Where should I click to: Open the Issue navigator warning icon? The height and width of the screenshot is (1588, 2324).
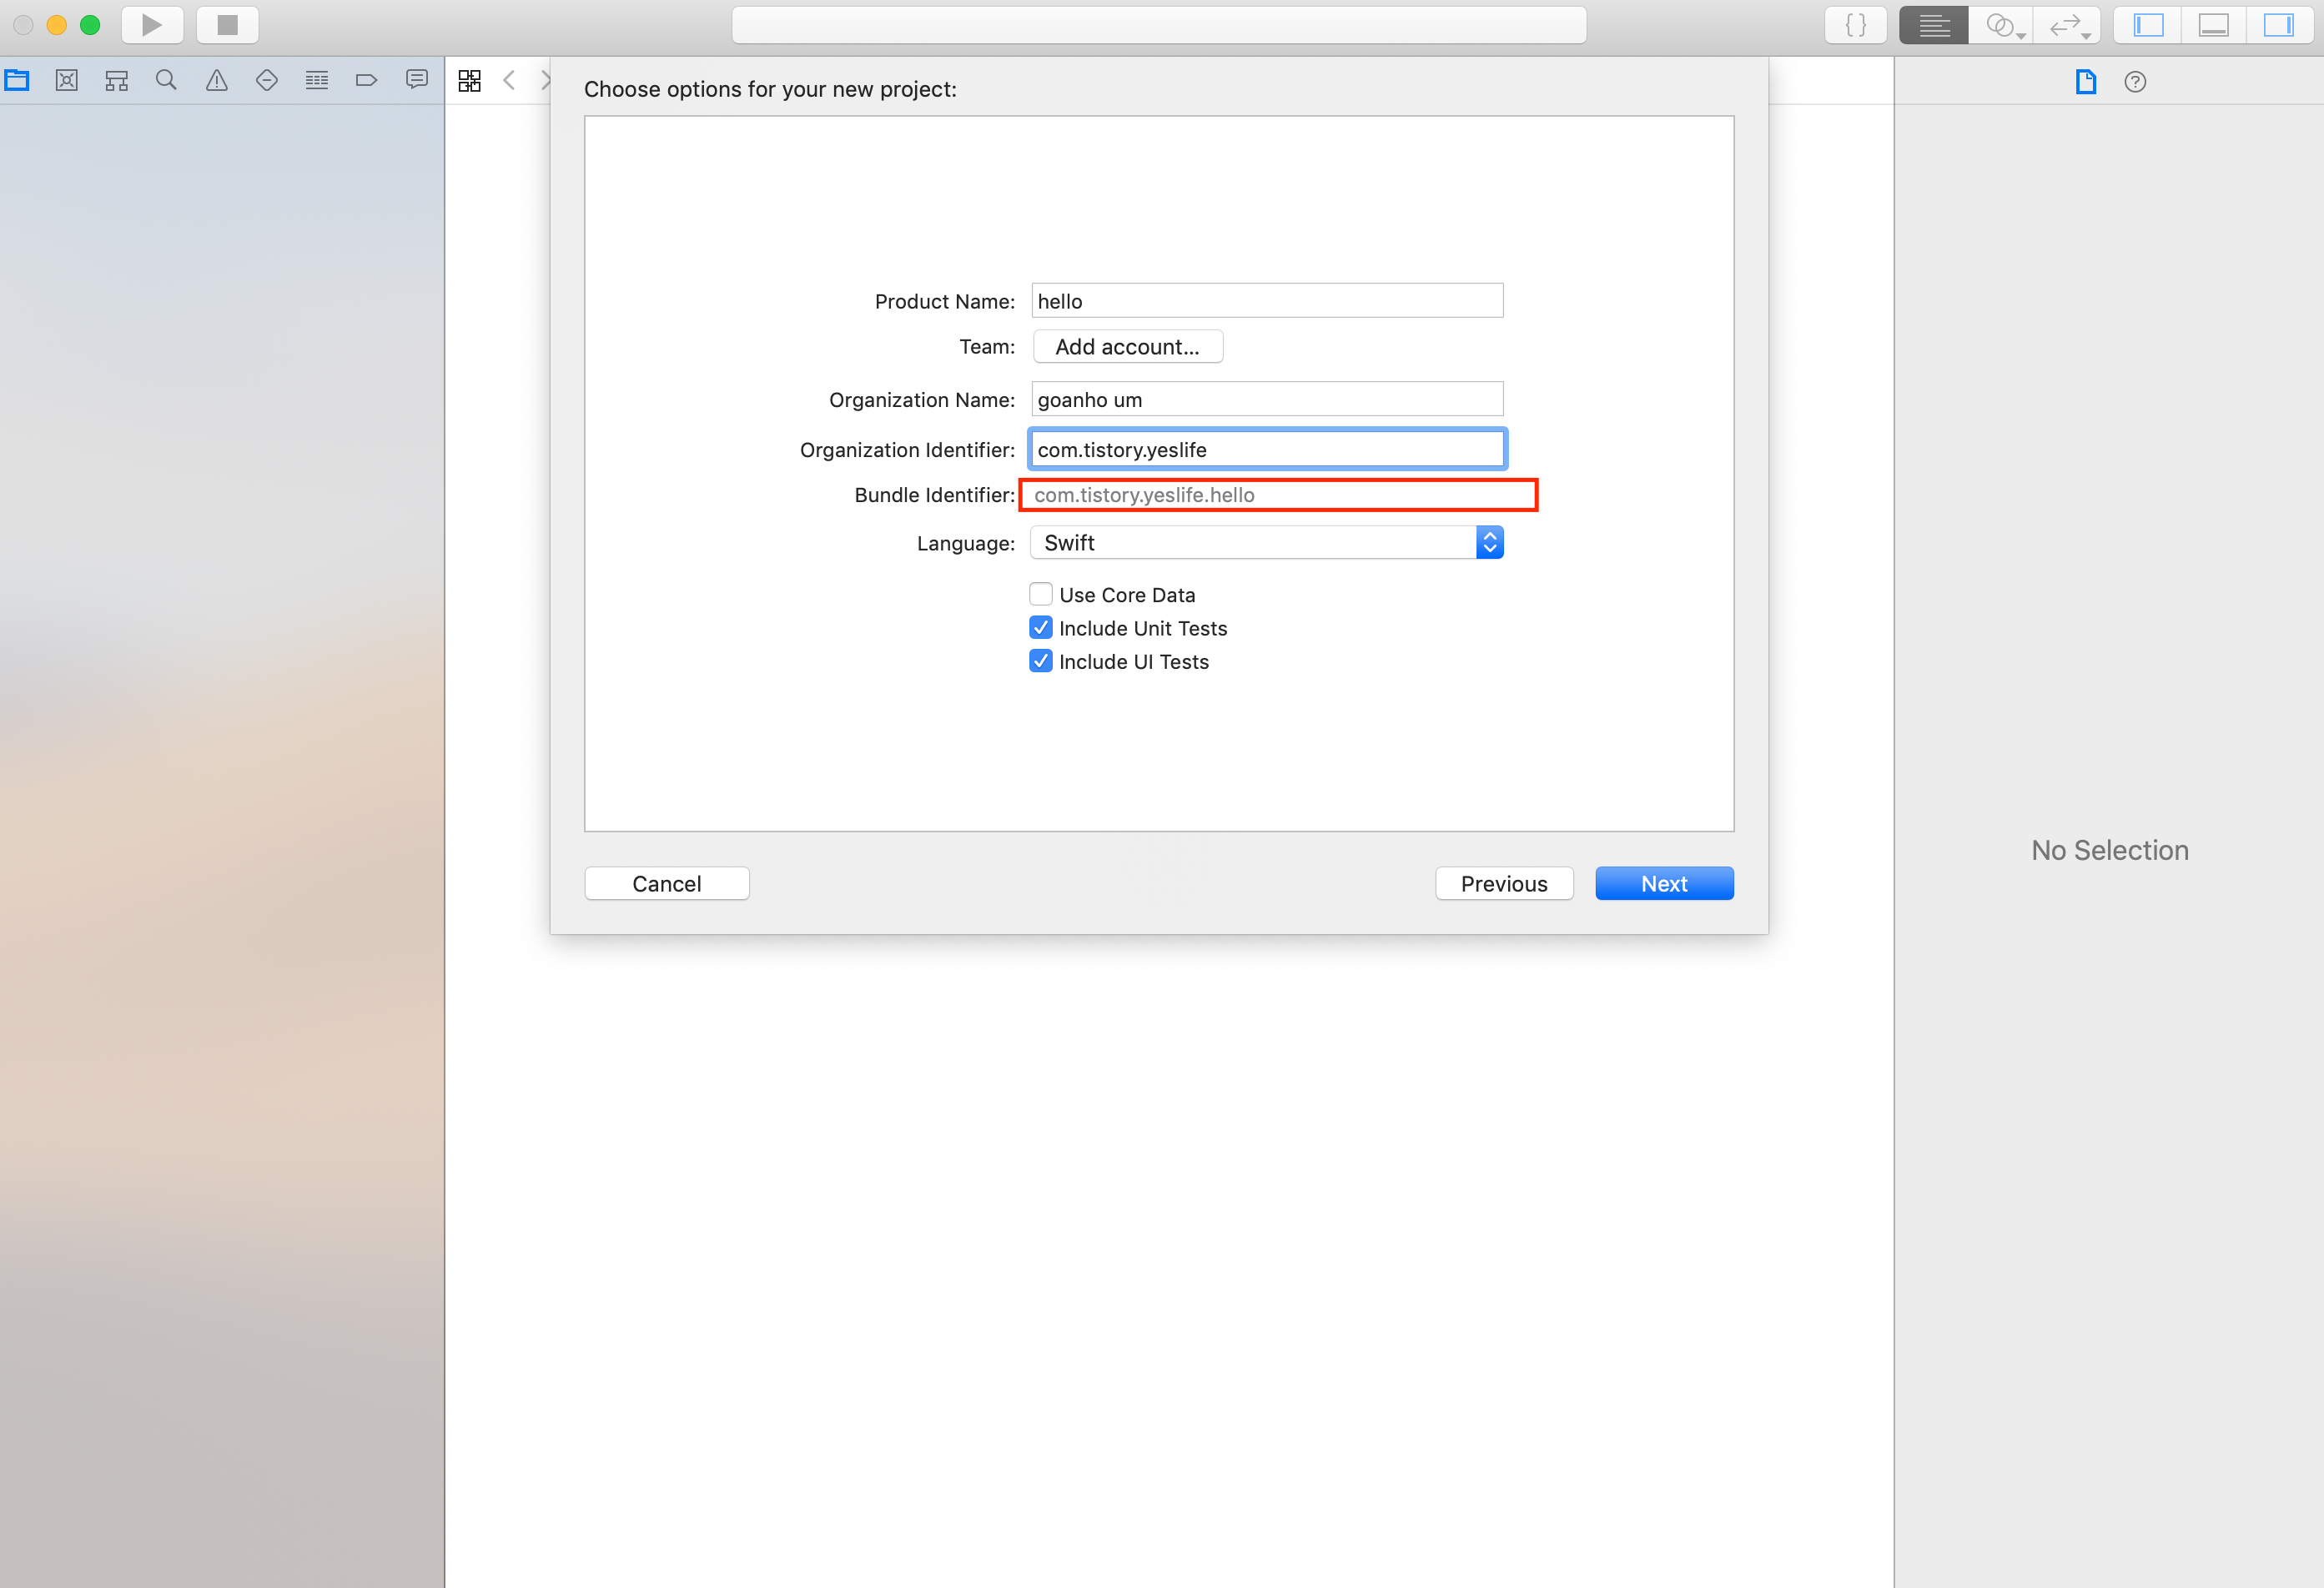pyautogui.click(x=216, y=81)
